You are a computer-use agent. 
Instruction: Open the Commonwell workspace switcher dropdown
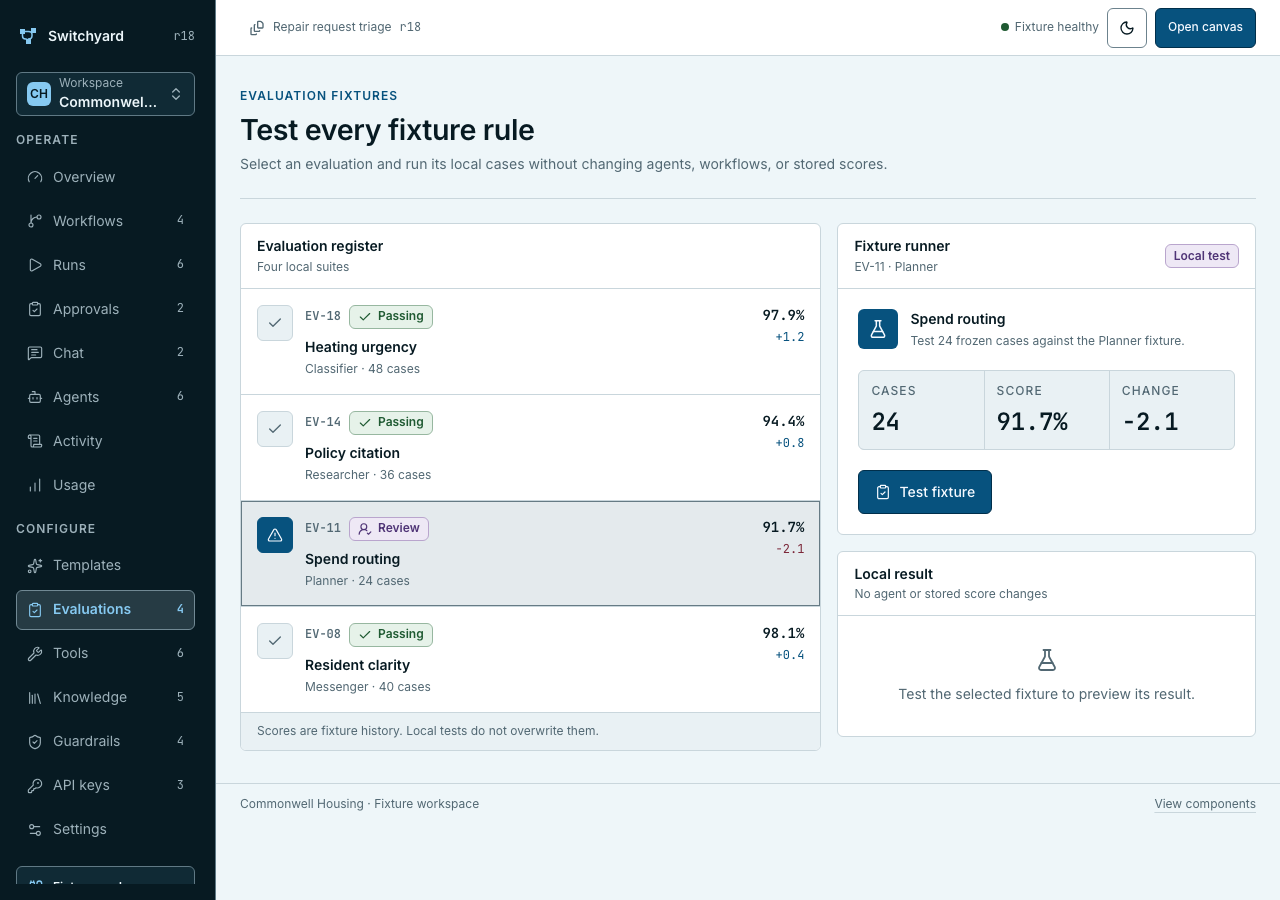(105, 94)
